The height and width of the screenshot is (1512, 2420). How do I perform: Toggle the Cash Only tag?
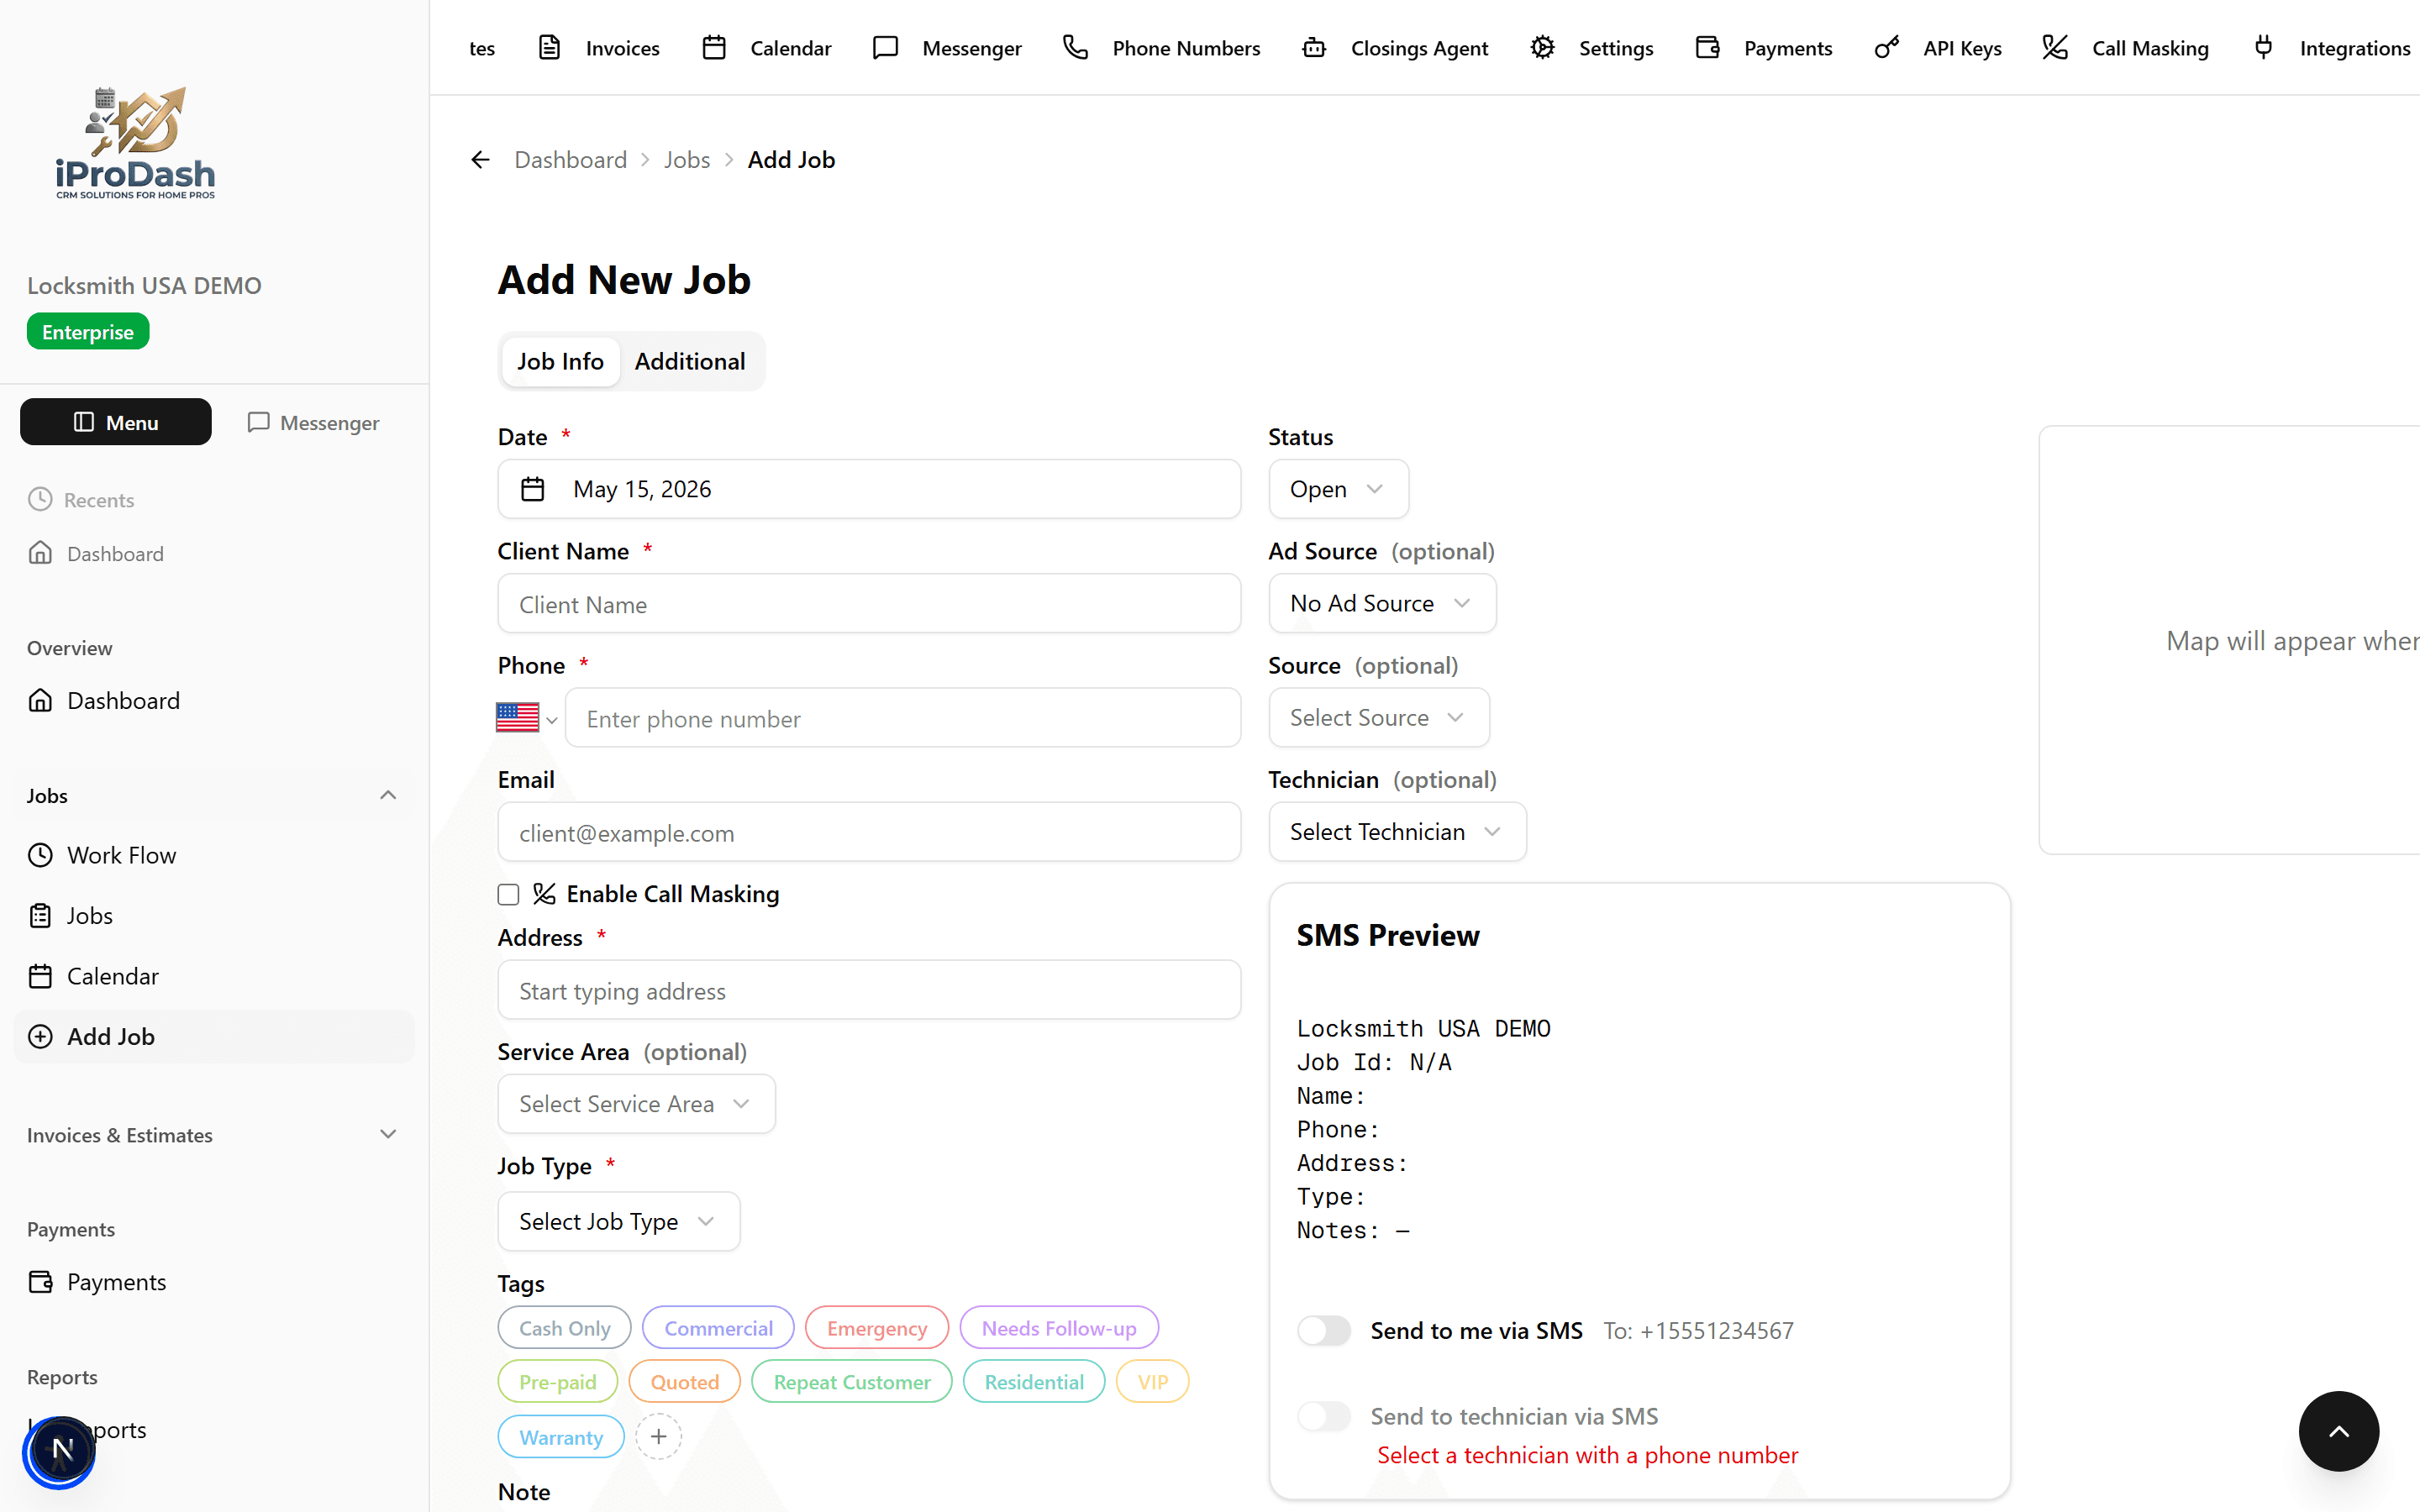(x=564, y=1327)
